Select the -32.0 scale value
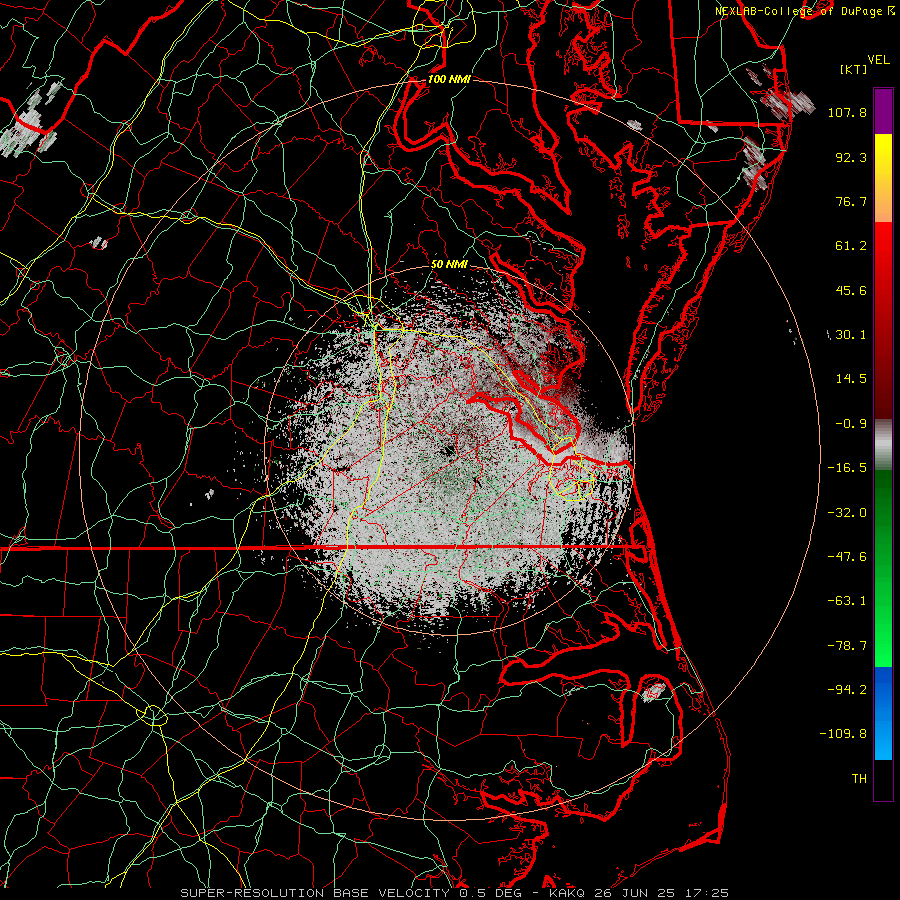The image size is (900, 900). [847, 513]
